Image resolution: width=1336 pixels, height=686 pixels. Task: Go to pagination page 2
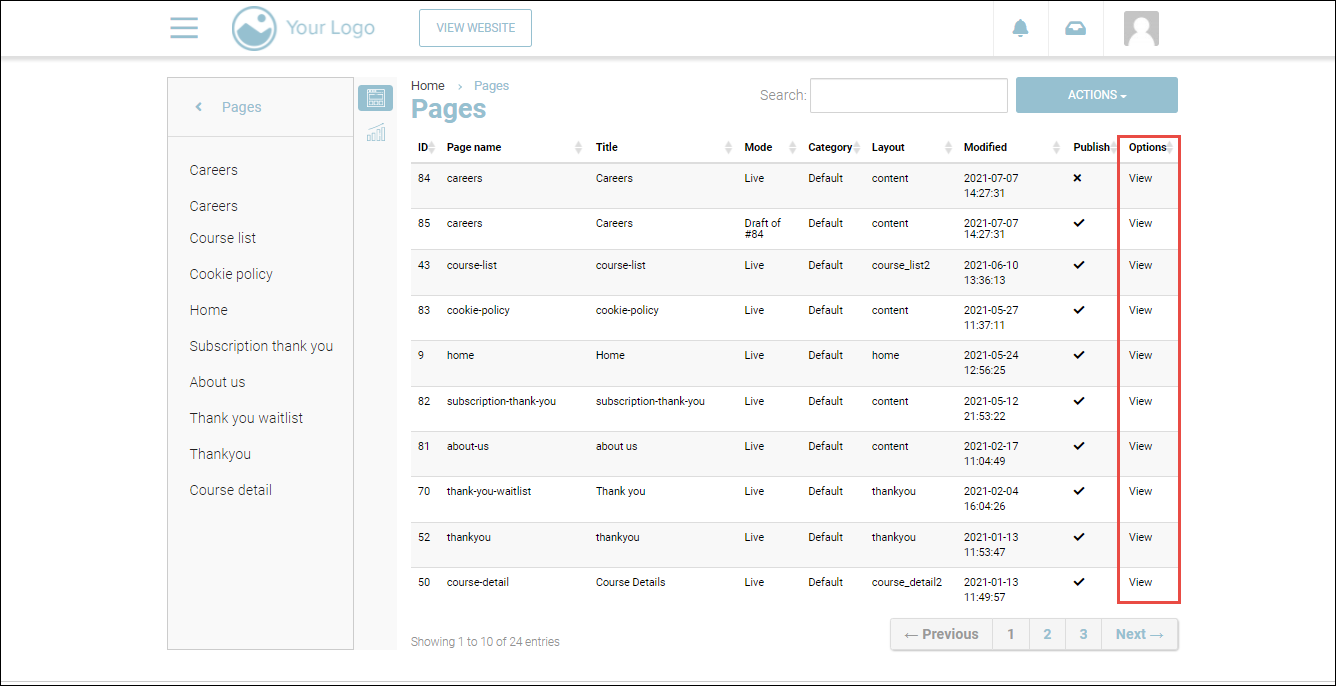coord(1047,634)
